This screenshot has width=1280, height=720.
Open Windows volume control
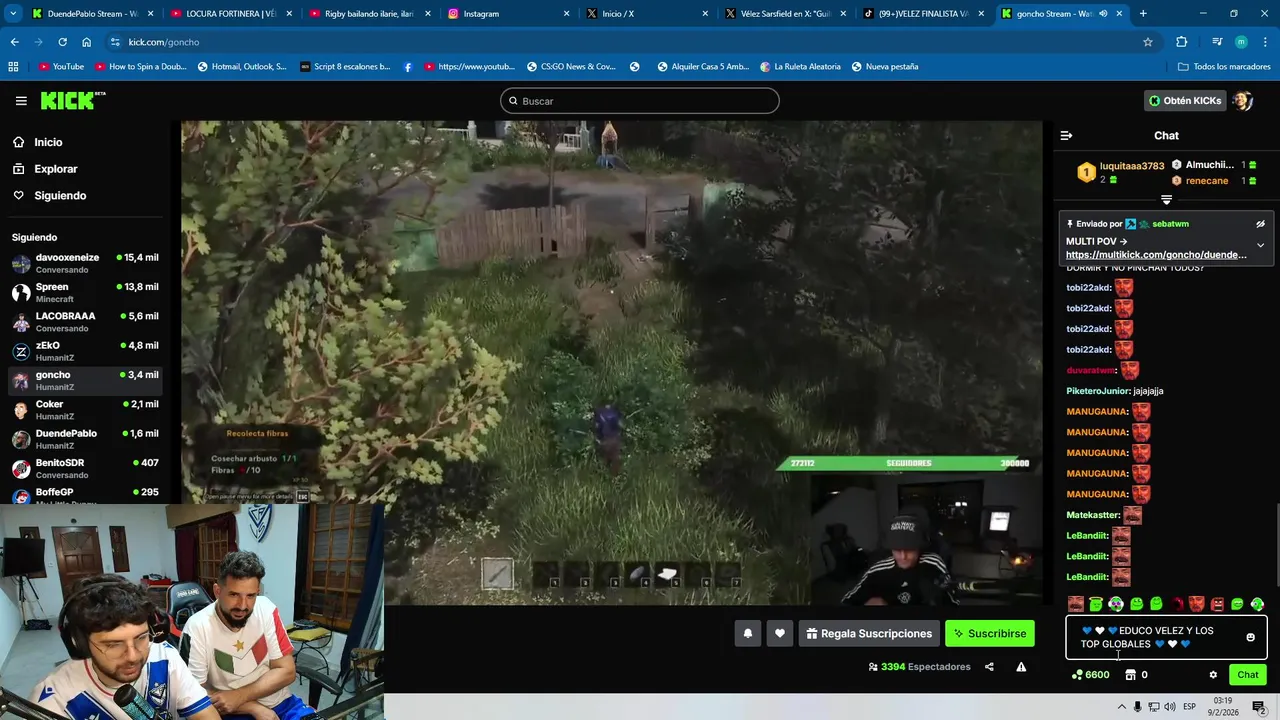1170,707
